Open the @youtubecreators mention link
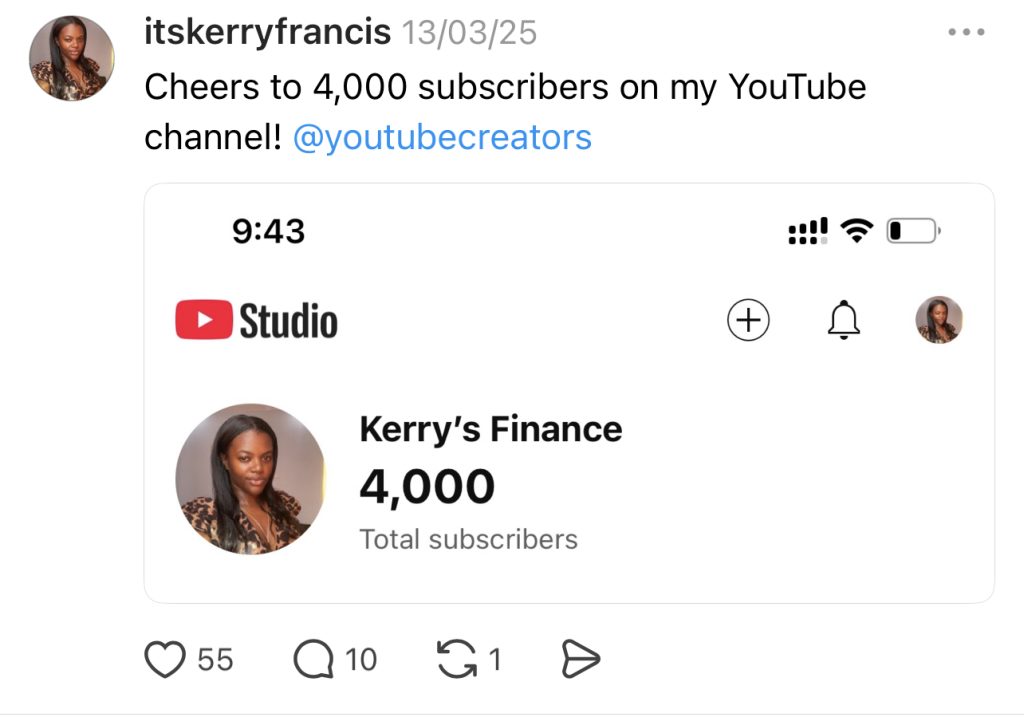 click(442, 137)
